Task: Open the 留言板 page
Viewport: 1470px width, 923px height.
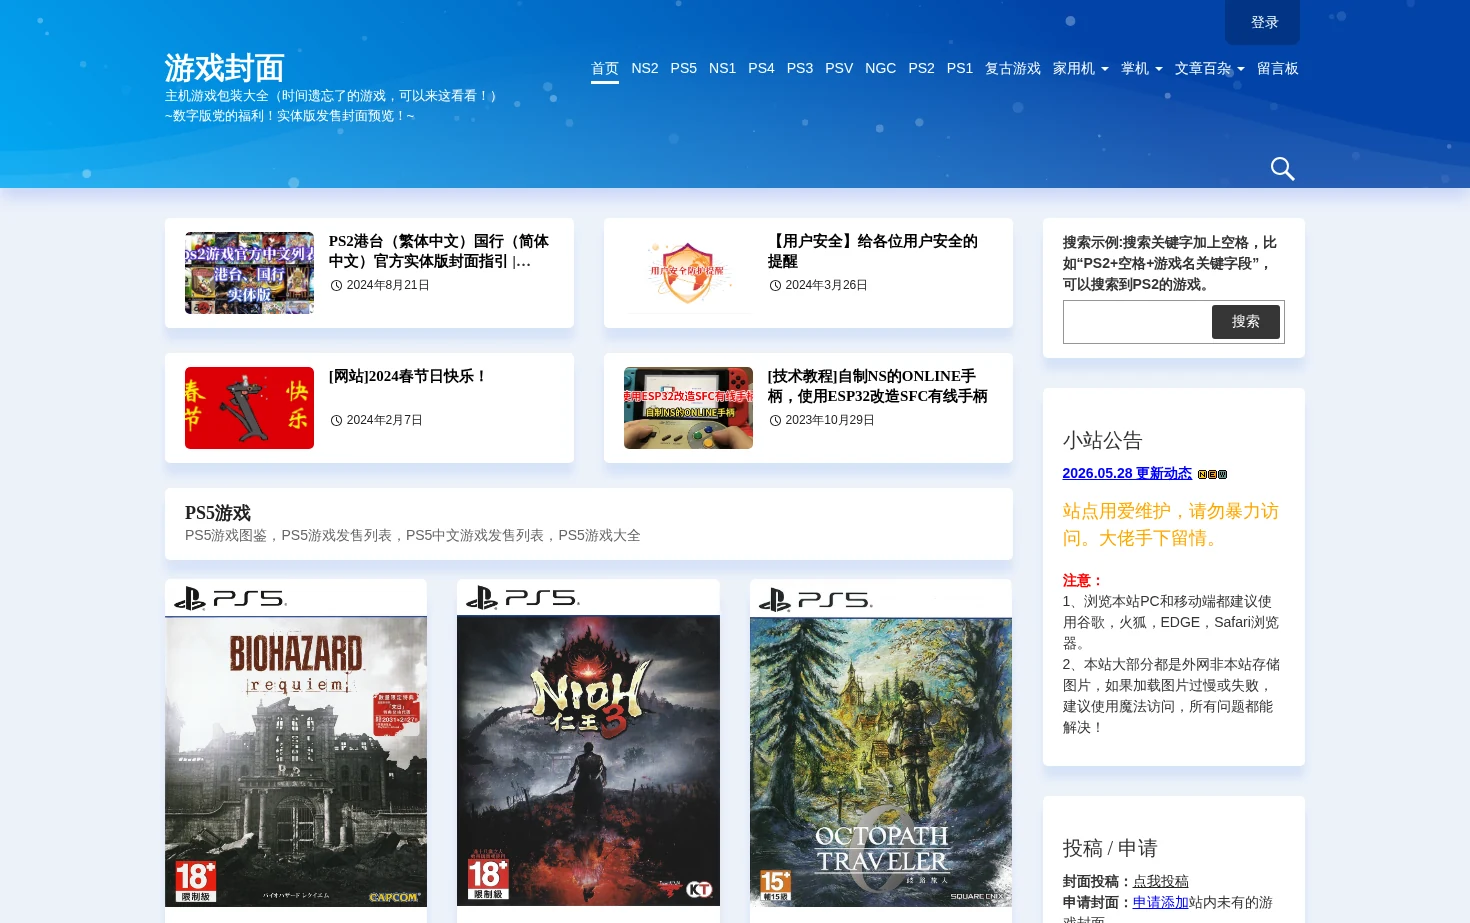Action: pyautogui.click(x=1278, y=68)
